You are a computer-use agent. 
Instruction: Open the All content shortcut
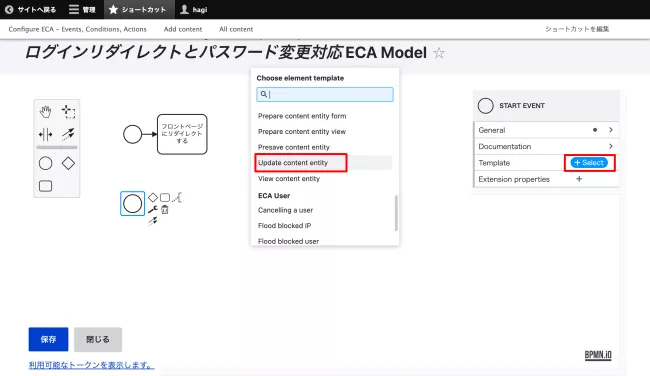tap(236, 29)
